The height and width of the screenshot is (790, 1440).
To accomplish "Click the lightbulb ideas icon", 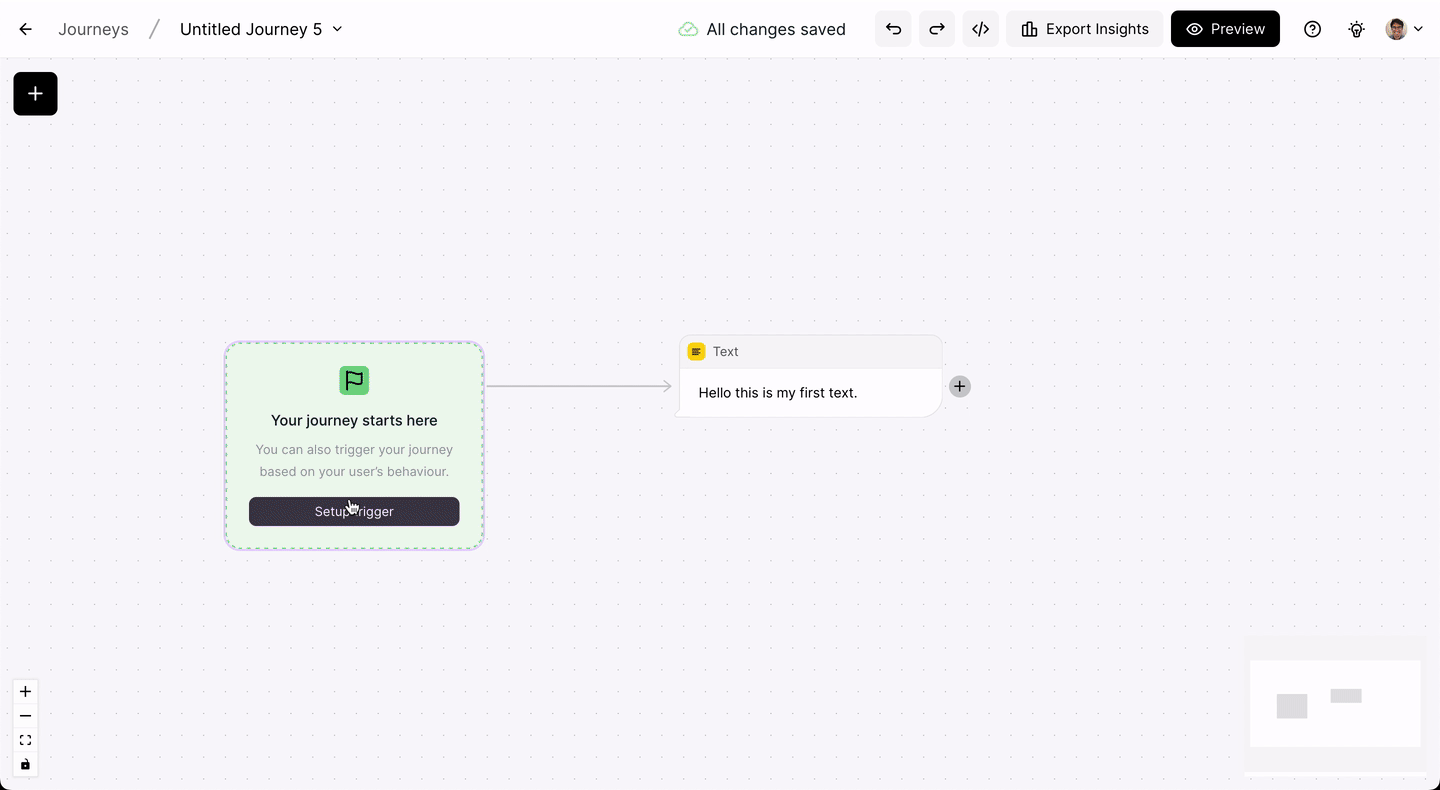I will tap(1356, 29).
